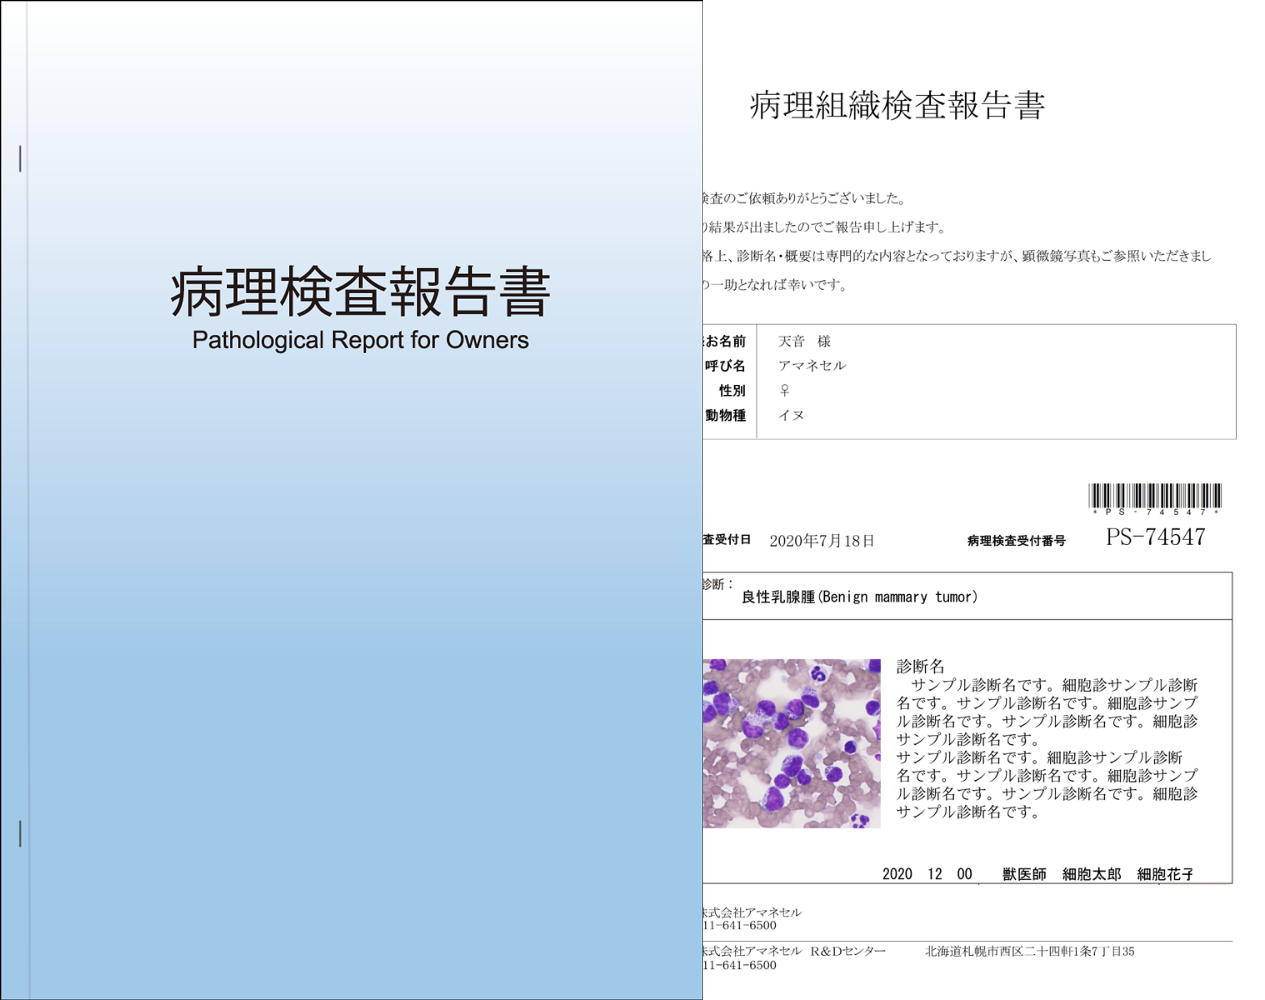1265x1000 pixels.
Task: Select the pet name アマネセル field
Action: [812, 366]
